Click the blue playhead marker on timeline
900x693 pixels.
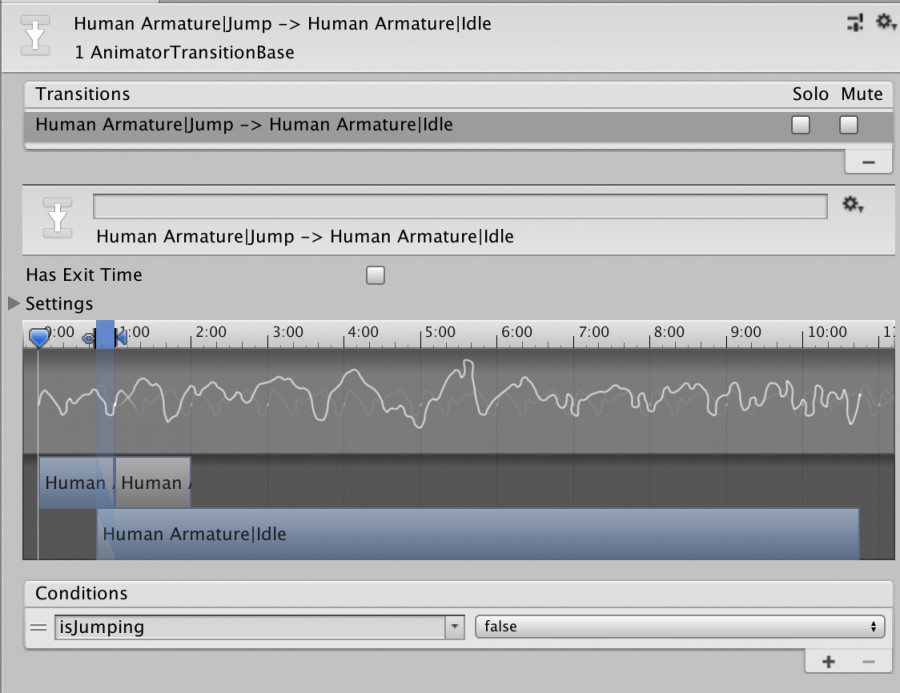click(39, 337)
